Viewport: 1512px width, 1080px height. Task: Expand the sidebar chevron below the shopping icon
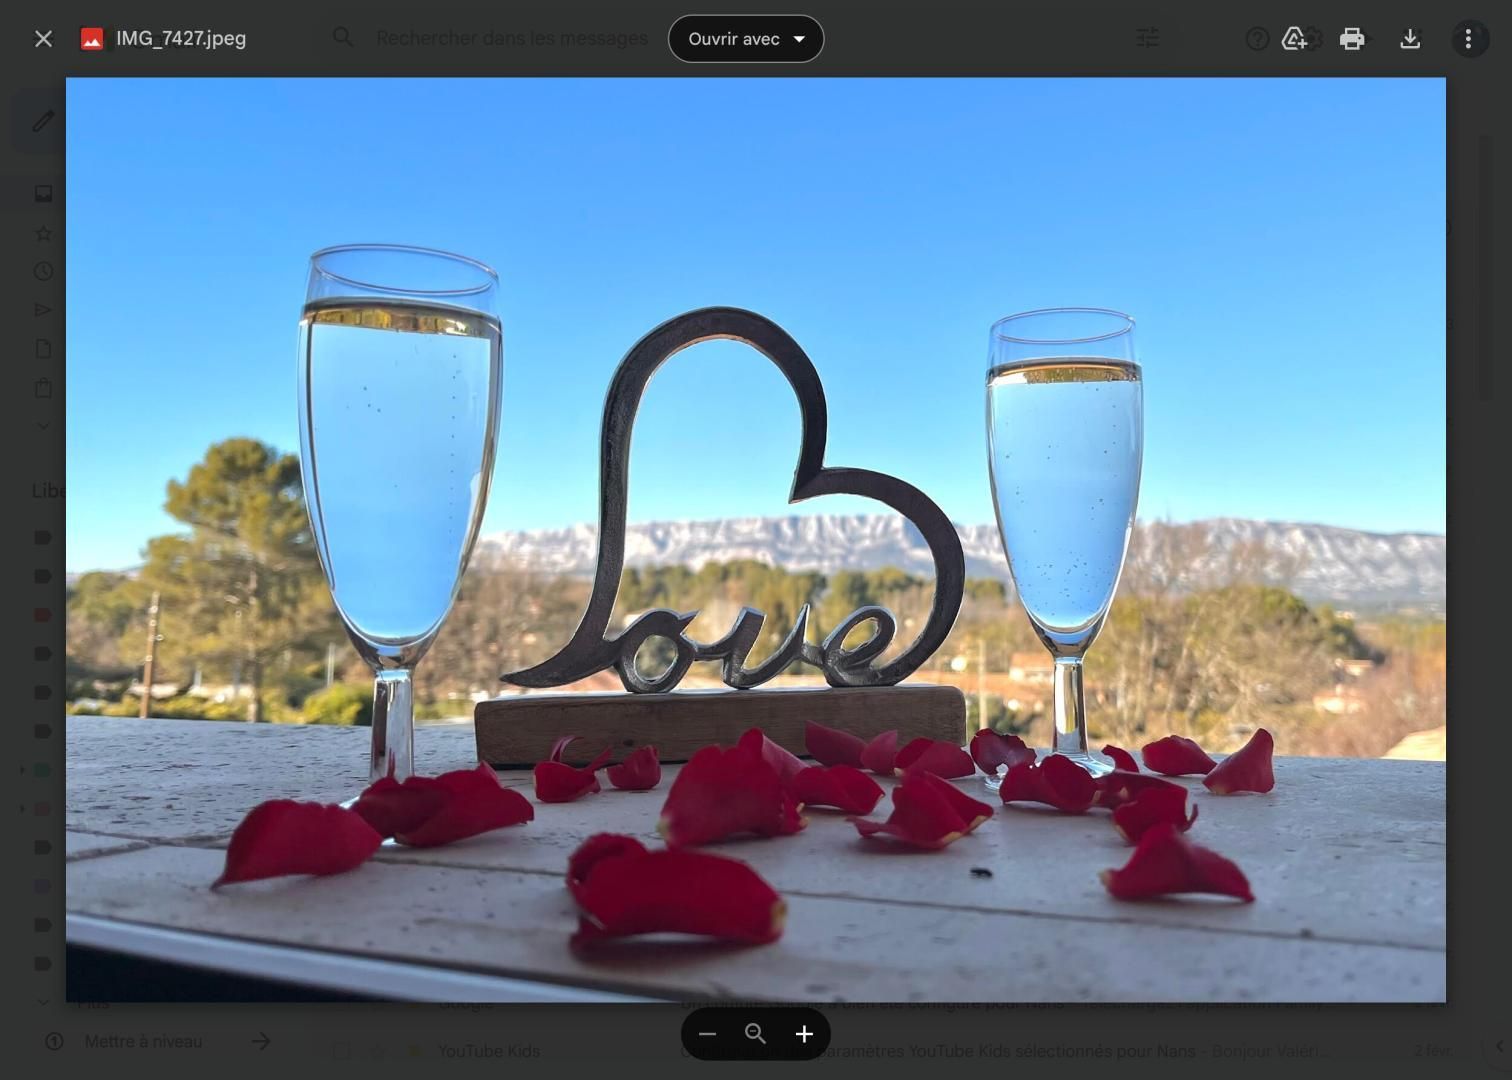tap(43, 426)
